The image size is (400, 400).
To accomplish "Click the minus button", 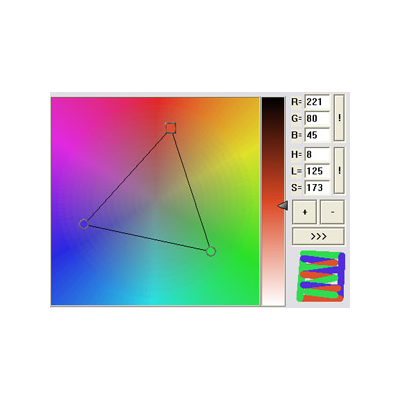I will coord(332,212).
